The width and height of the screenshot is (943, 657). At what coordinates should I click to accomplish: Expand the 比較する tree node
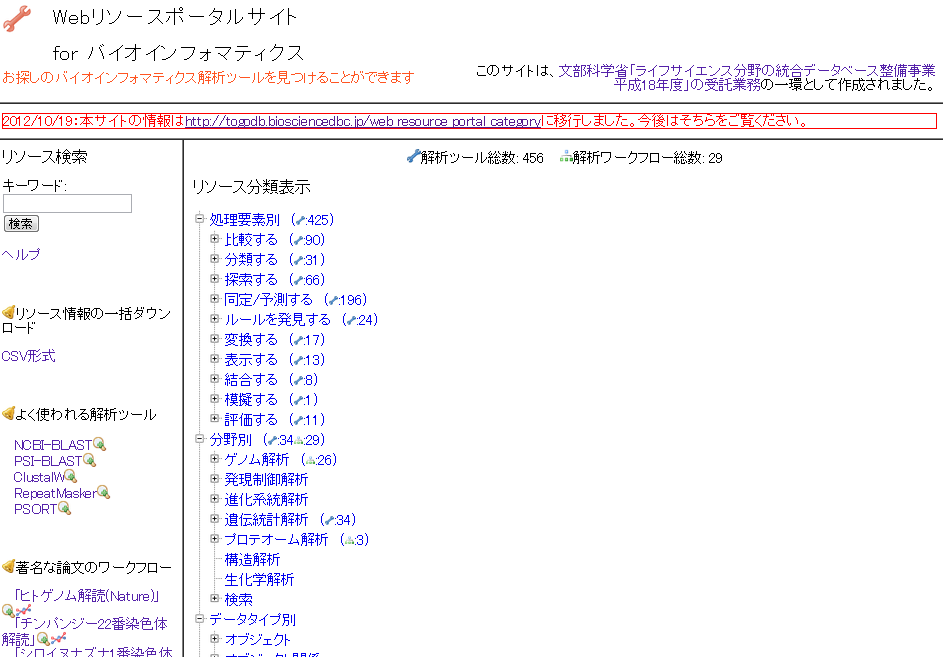click(x=214, y=239)
